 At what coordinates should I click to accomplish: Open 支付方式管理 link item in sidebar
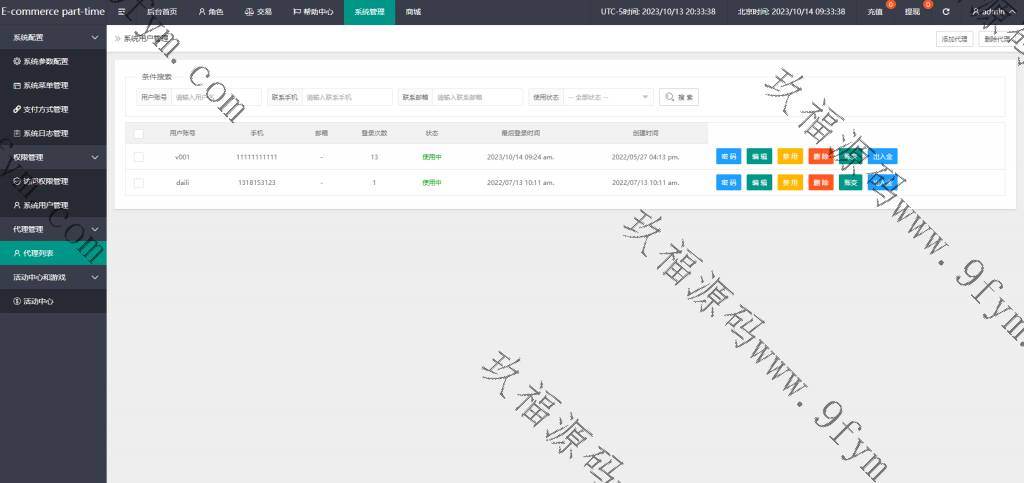coord(46,109)
